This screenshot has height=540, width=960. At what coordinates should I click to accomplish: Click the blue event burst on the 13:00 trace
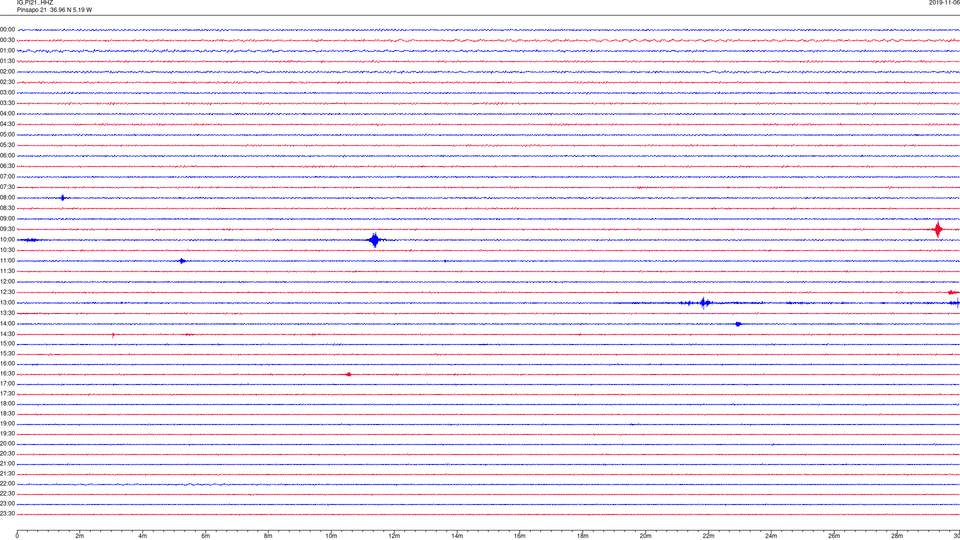pyautogui.click(x=705, y=302)
